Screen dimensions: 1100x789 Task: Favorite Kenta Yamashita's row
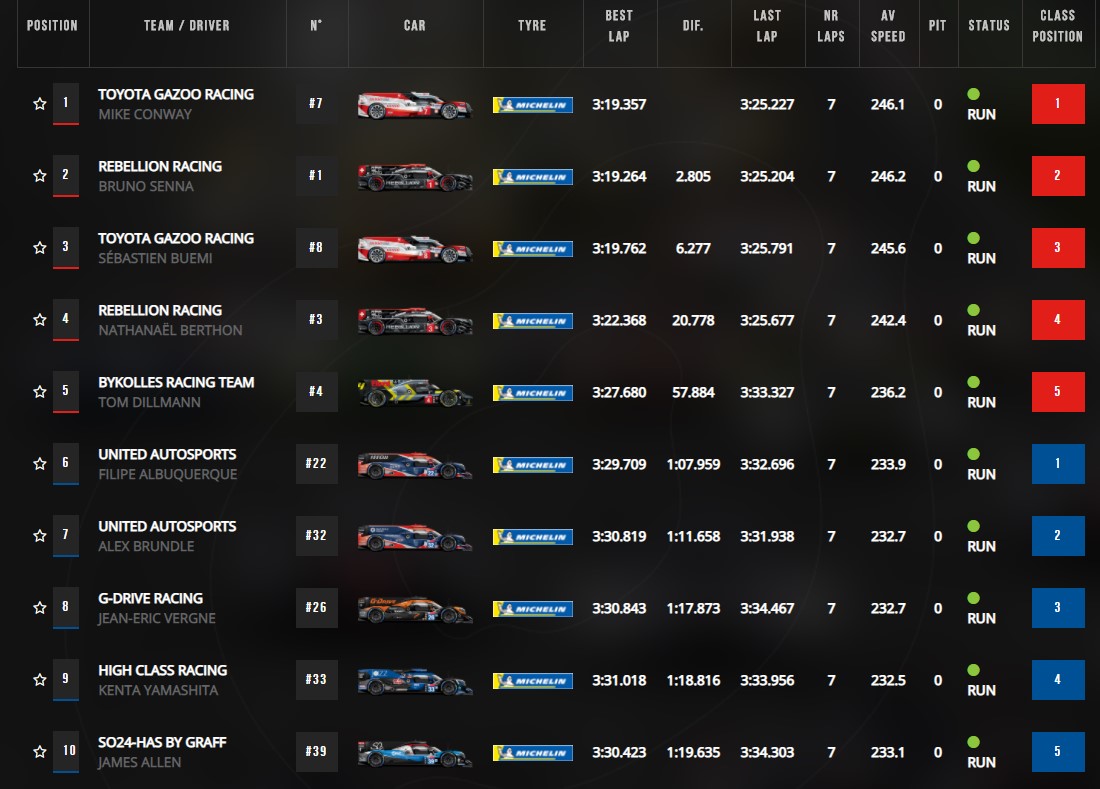click(40, 680)
